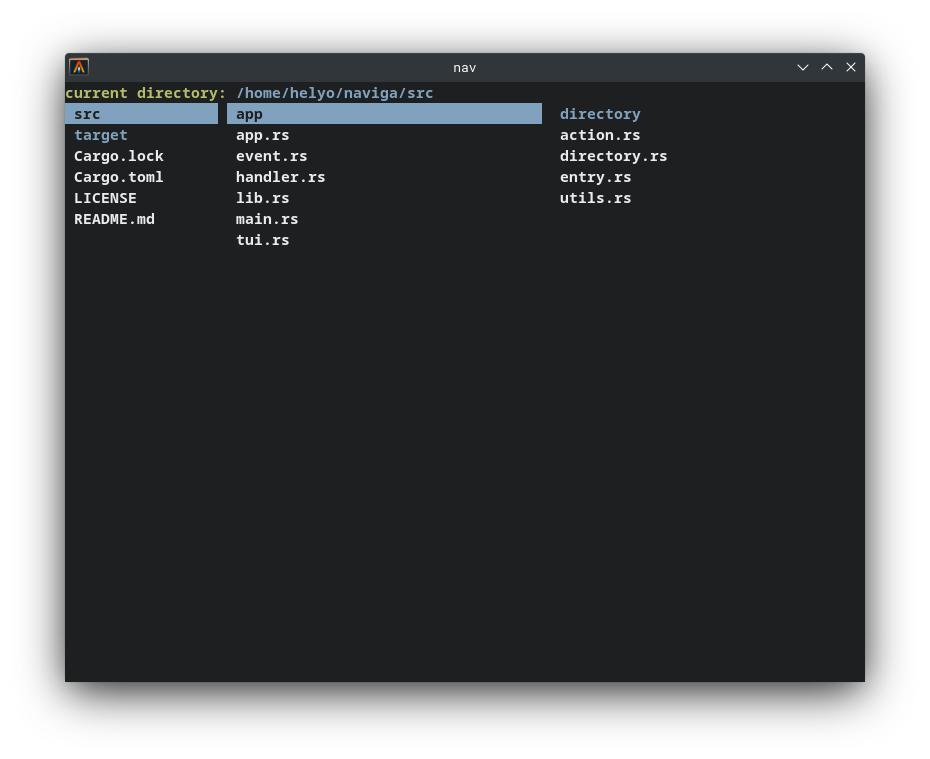
Task: Select action.rs in the right column
Action: pyautogui.click(x=600, y=135)
